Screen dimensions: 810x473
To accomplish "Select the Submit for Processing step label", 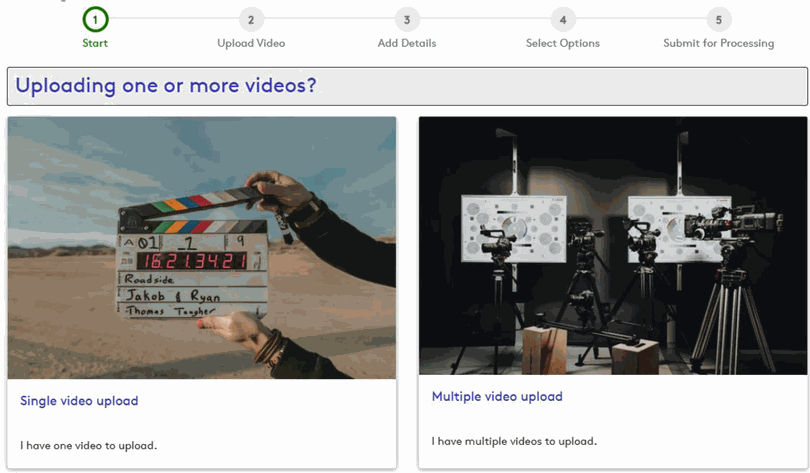I will (718, 43).
